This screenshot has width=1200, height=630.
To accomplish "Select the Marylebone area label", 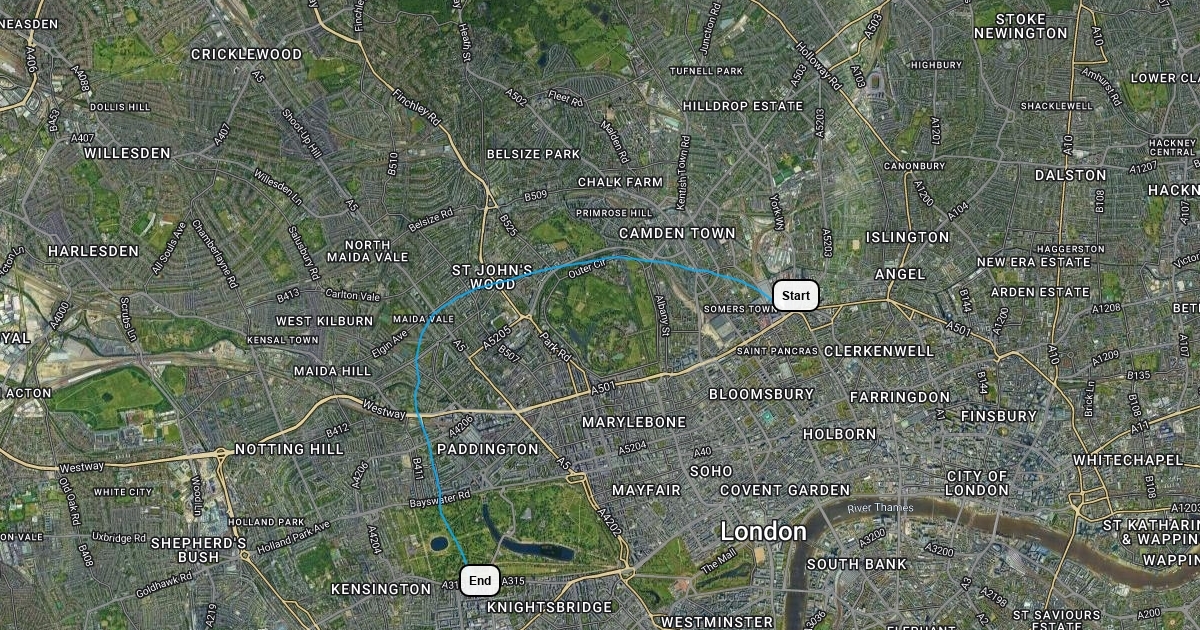I will click(x=634, y=422).
